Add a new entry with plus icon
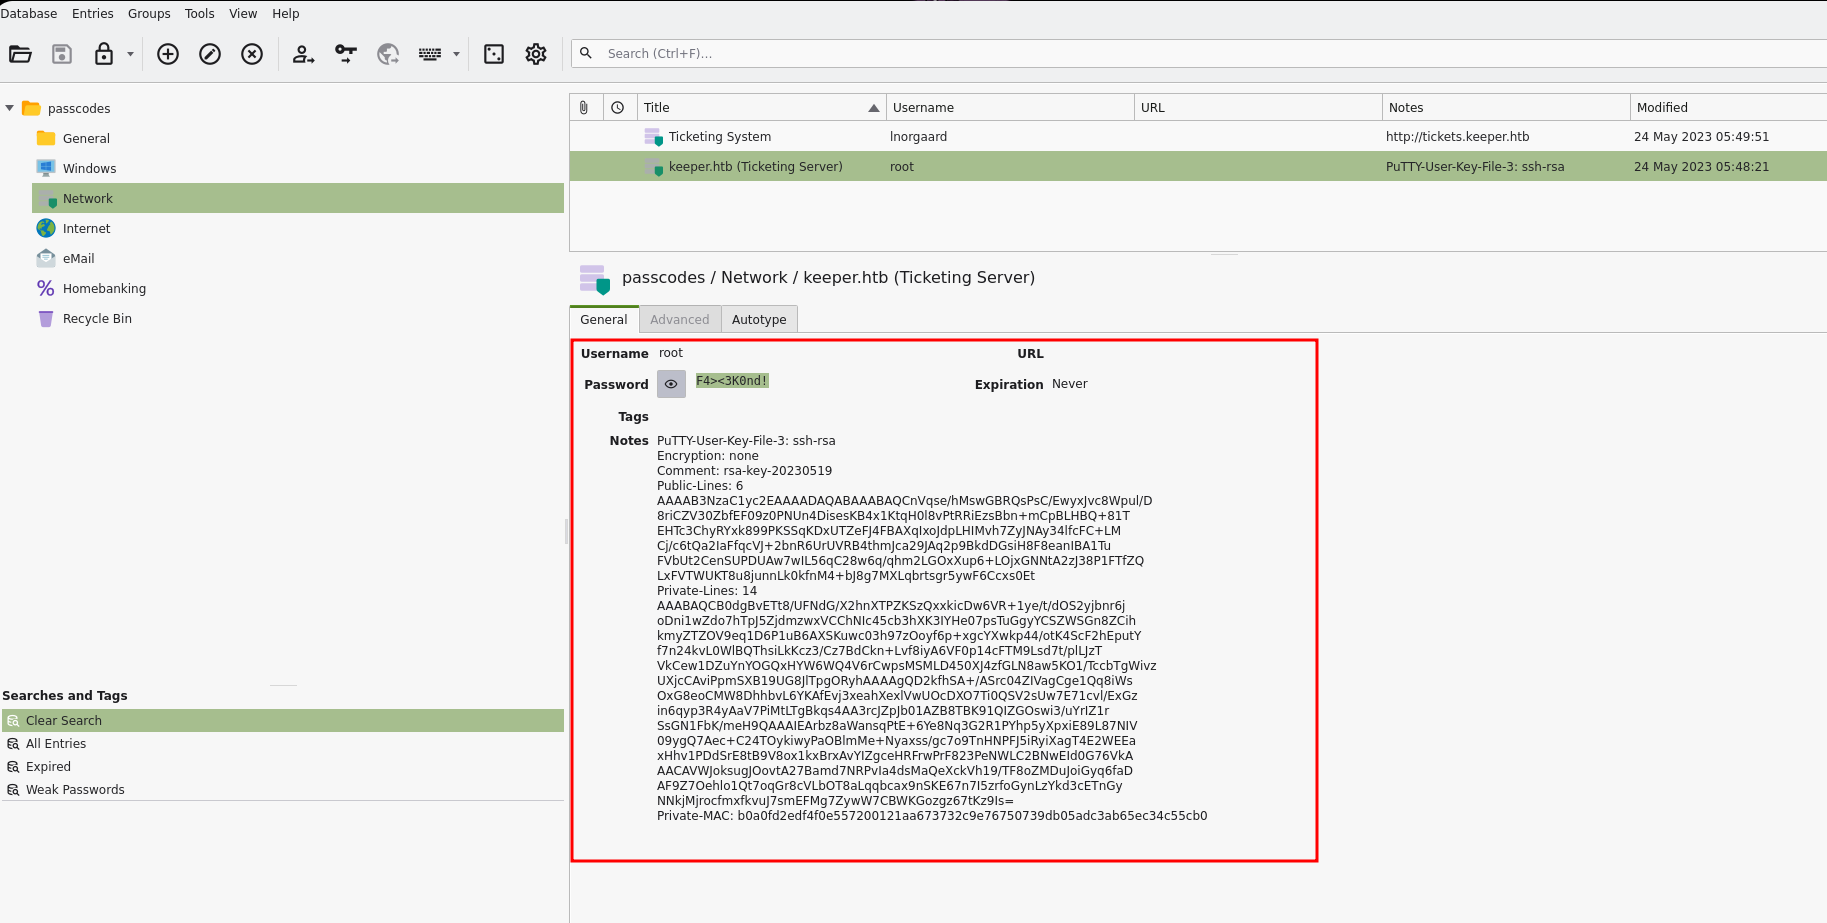 [x=168, y=54]
